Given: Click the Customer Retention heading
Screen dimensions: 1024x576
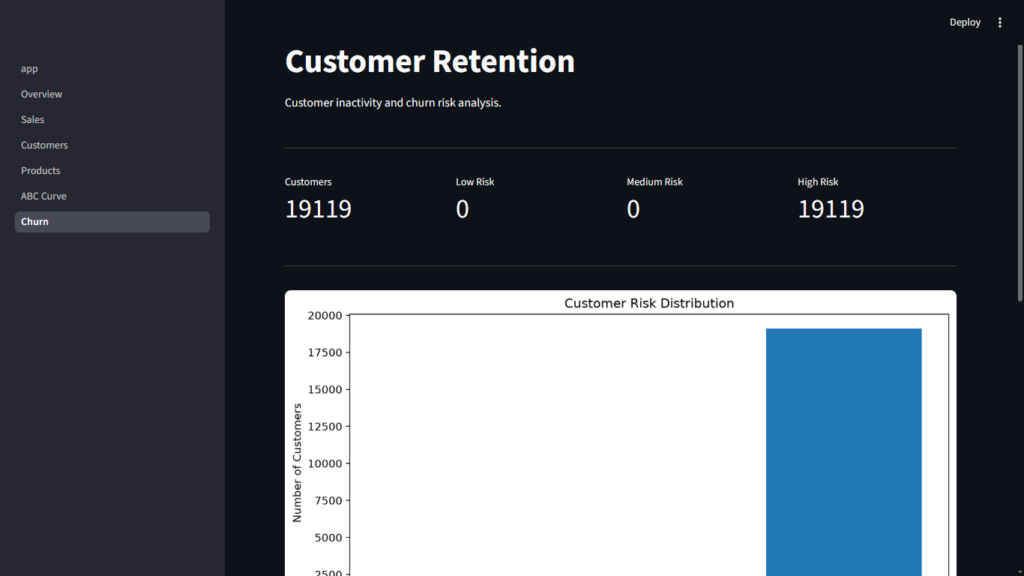Looking at the screenshot, I should 430,61.
